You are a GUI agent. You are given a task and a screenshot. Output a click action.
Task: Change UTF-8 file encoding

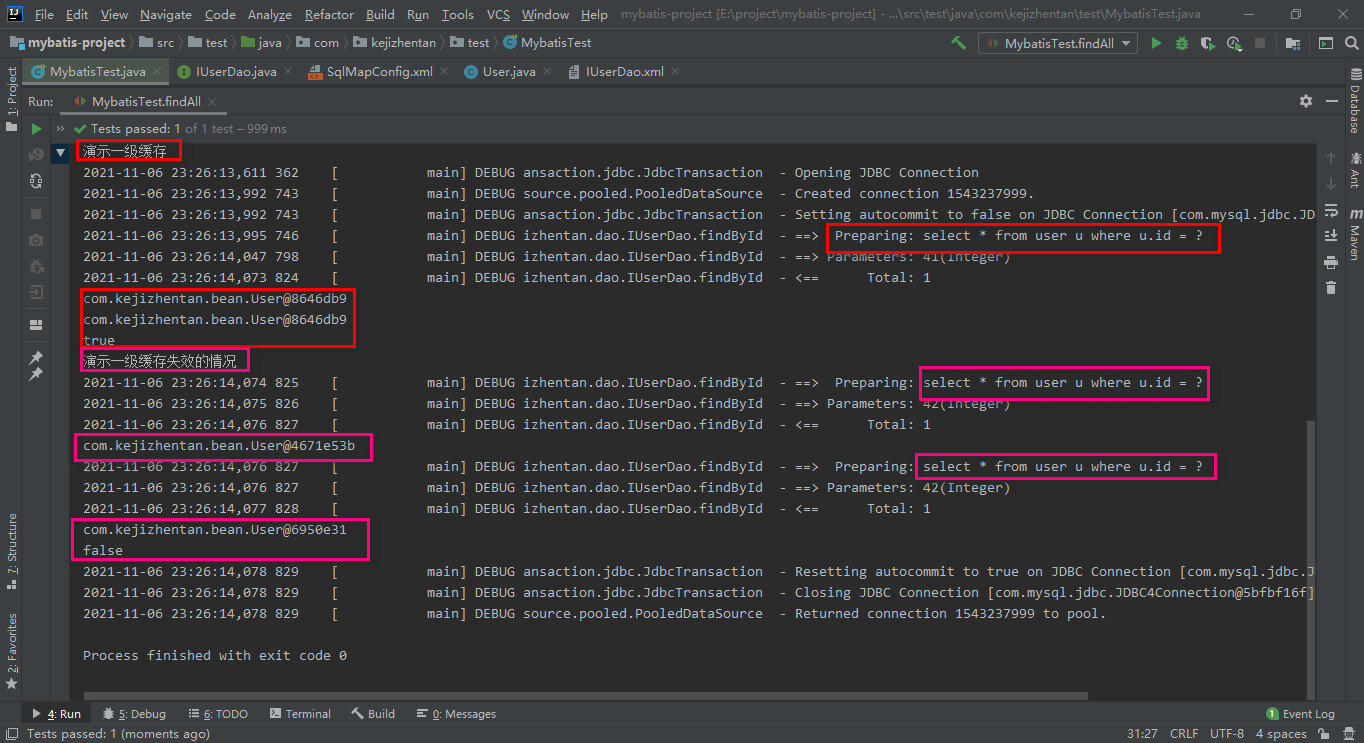(1226, 734)
